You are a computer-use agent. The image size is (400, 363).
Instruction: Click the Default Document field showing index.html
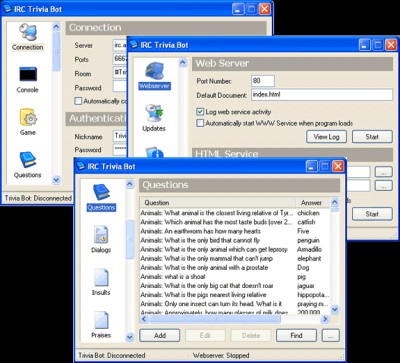coord(322,95)
